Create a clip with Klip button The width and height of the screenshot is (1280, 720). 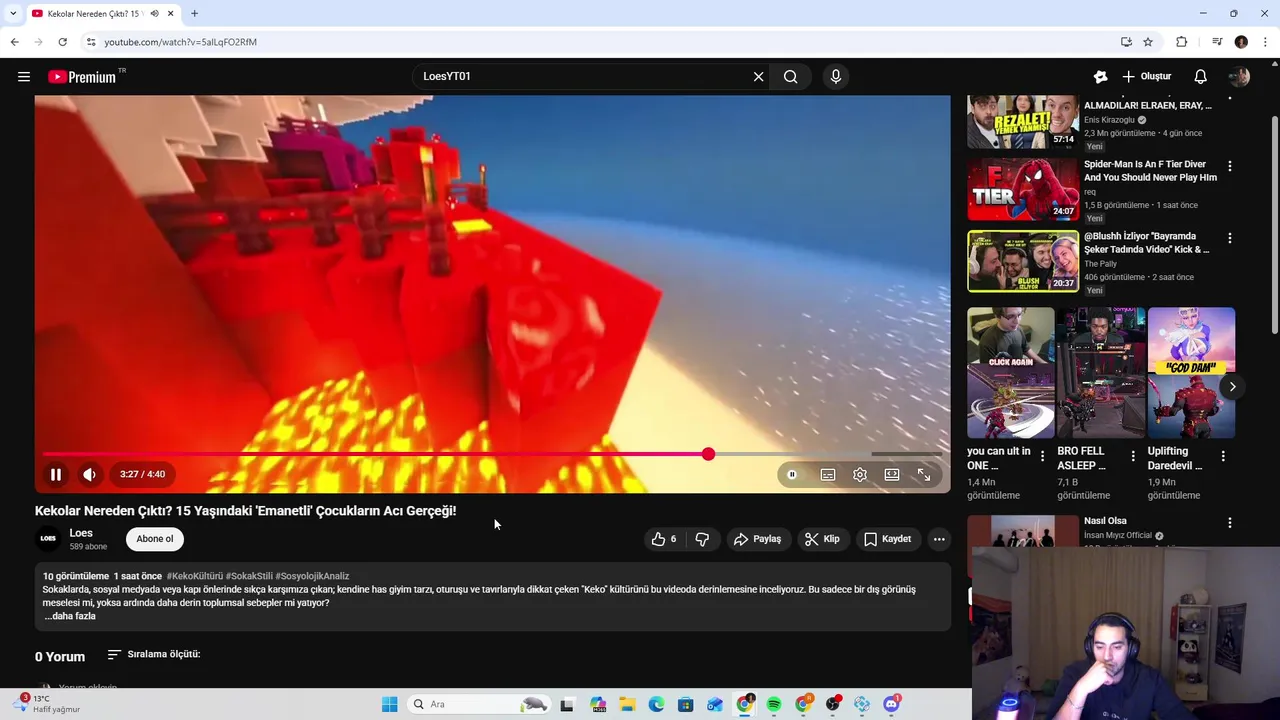pyautogui.click(x=822, y=539)
